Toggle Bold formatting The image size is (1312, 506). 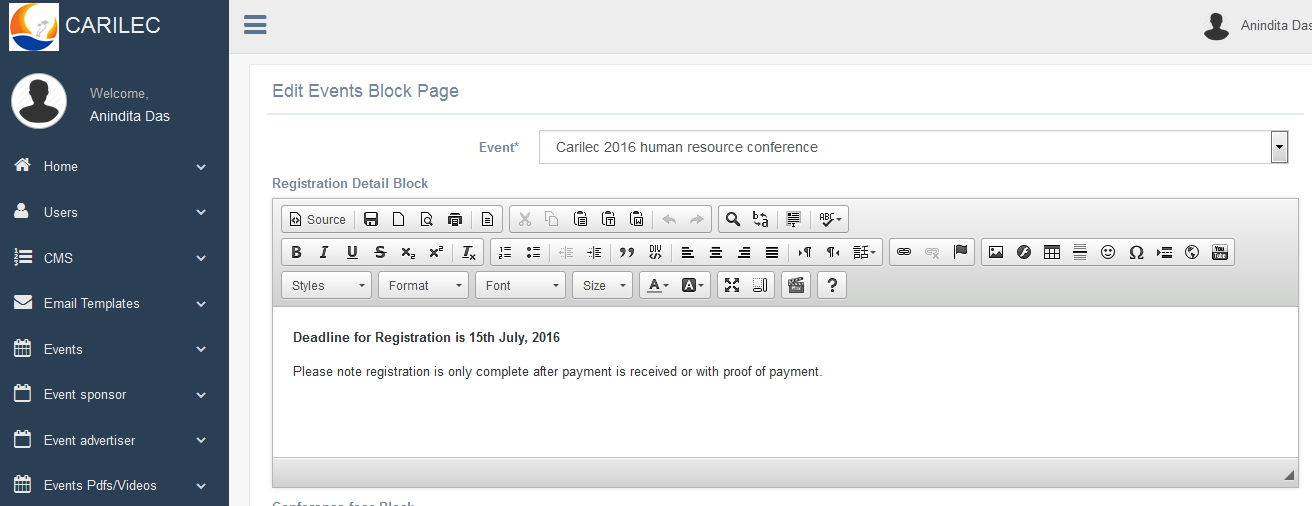tap(296, 252)
